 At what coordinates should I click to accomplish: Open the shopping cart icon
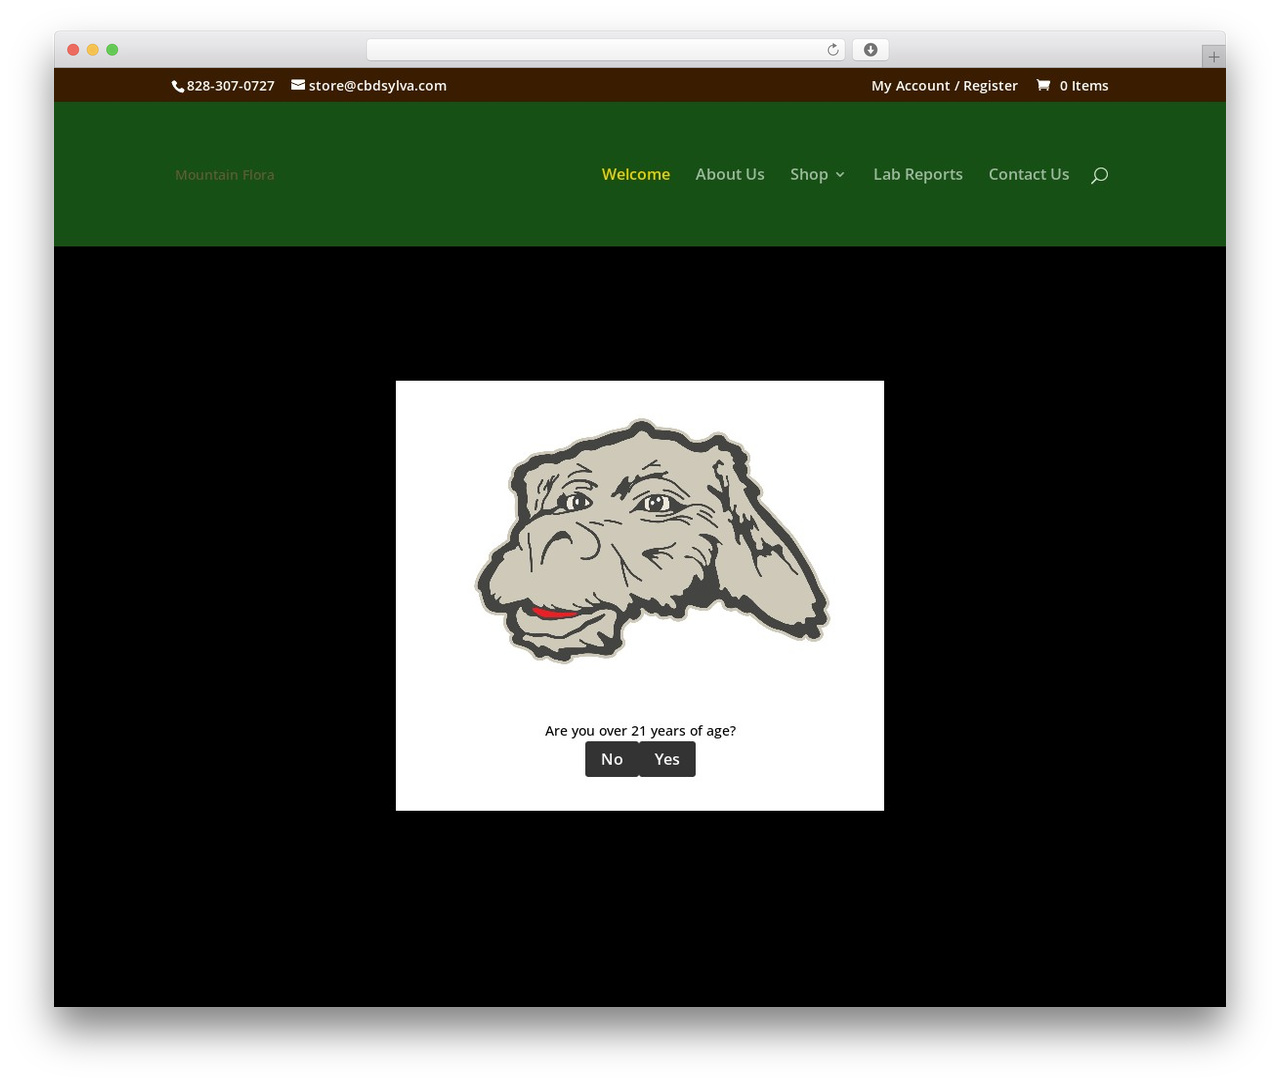point(1043,85)
